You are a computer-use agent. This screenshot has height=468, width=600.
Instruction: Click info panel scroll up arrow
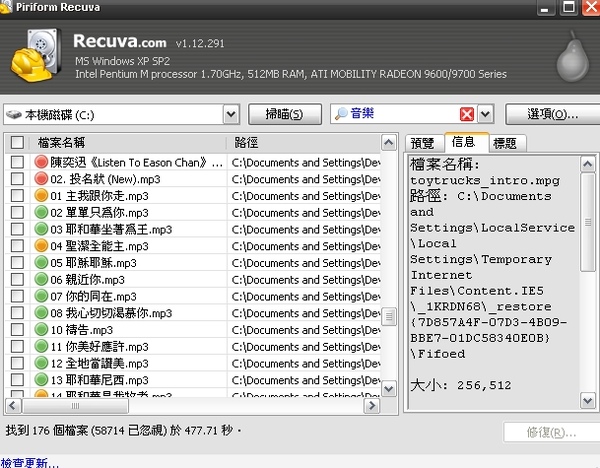click(588, 165)
